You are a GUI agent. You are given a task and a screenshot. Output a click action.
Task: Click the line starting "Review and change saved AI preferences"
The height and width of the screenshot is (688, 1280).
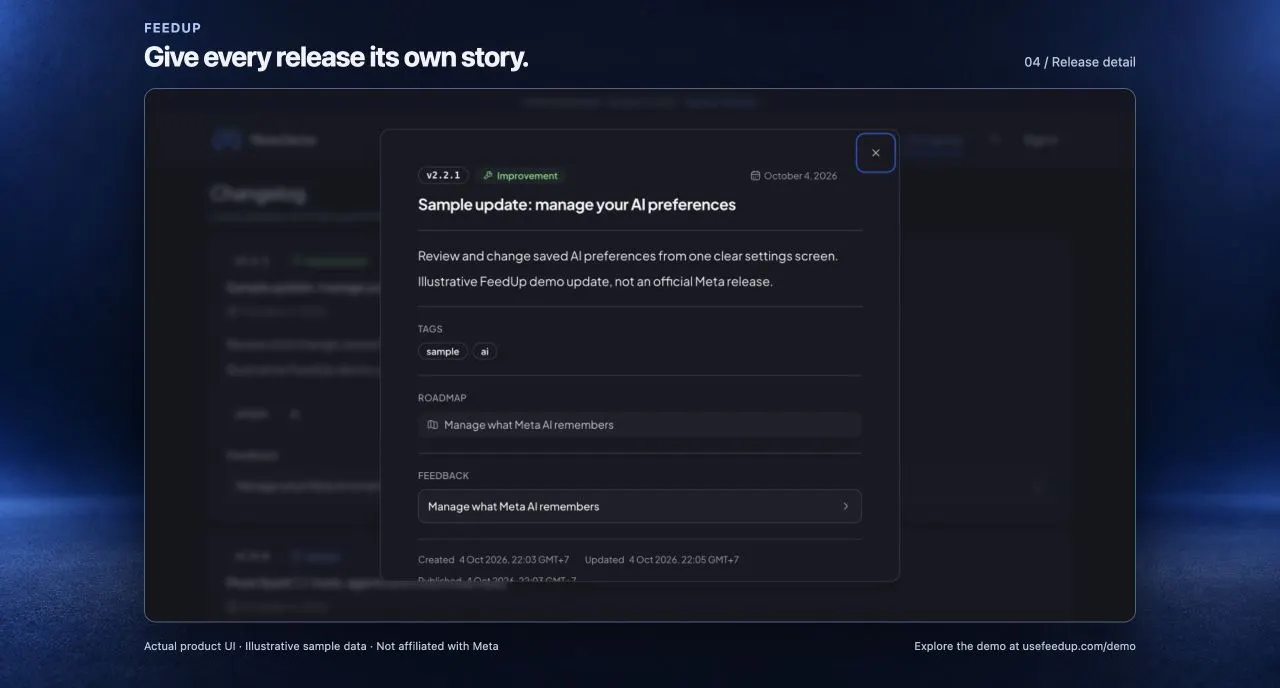[628, 256]
